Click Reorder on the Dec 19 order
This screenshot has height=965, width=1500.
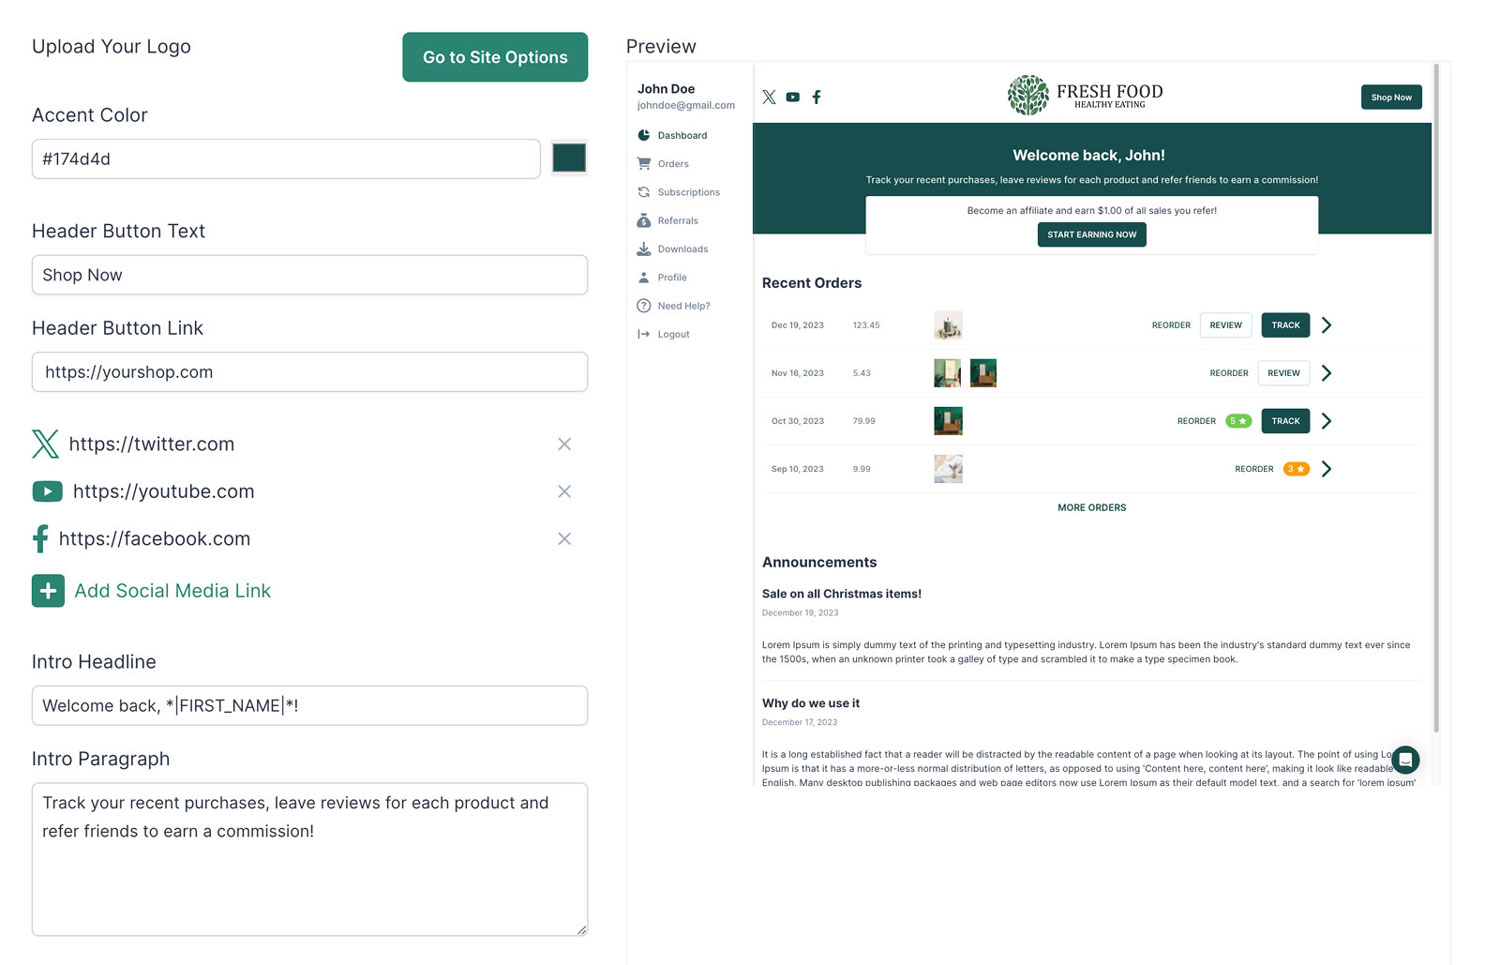click(x=1171, y=325)
